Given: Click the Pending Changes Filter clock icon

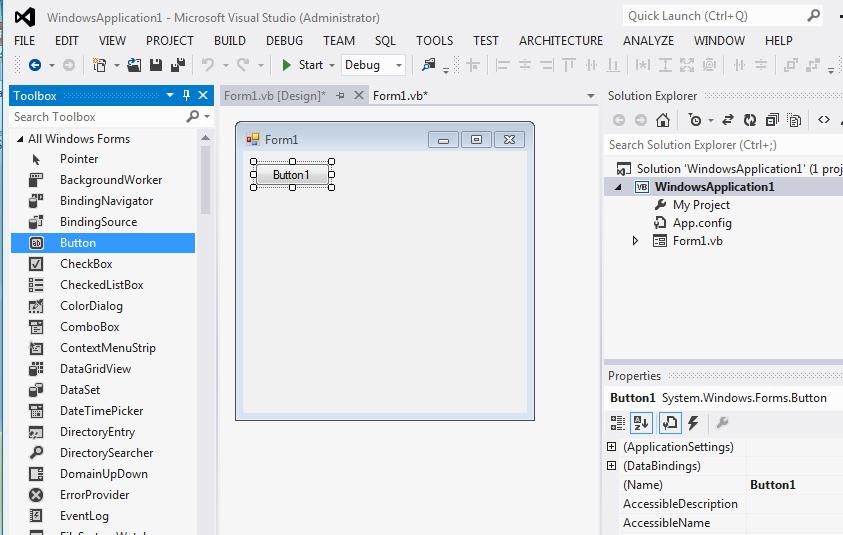Looking at the screenshot, I should coord(695,120).
